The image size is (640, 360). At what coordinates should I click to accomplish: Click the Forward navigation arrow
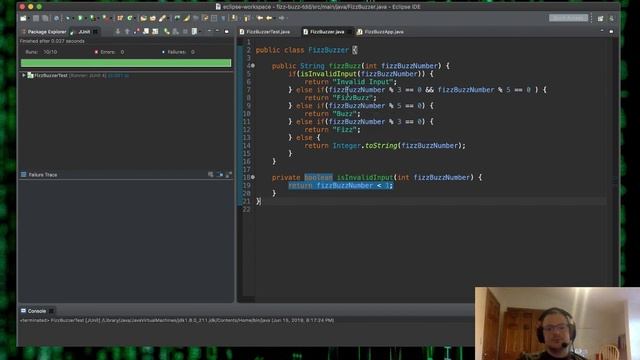pyautogui.click(x=281, y=18)
